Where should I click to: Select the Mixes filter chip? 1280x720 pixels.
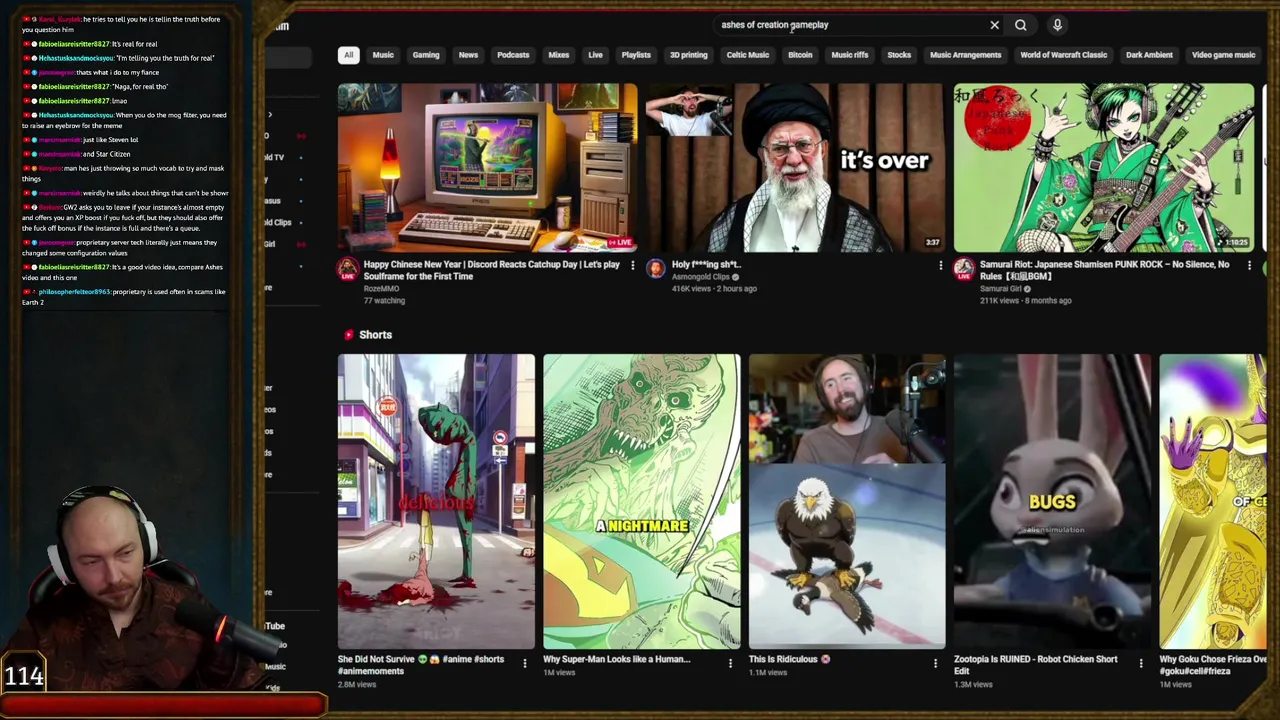click(x=559, y=55)
